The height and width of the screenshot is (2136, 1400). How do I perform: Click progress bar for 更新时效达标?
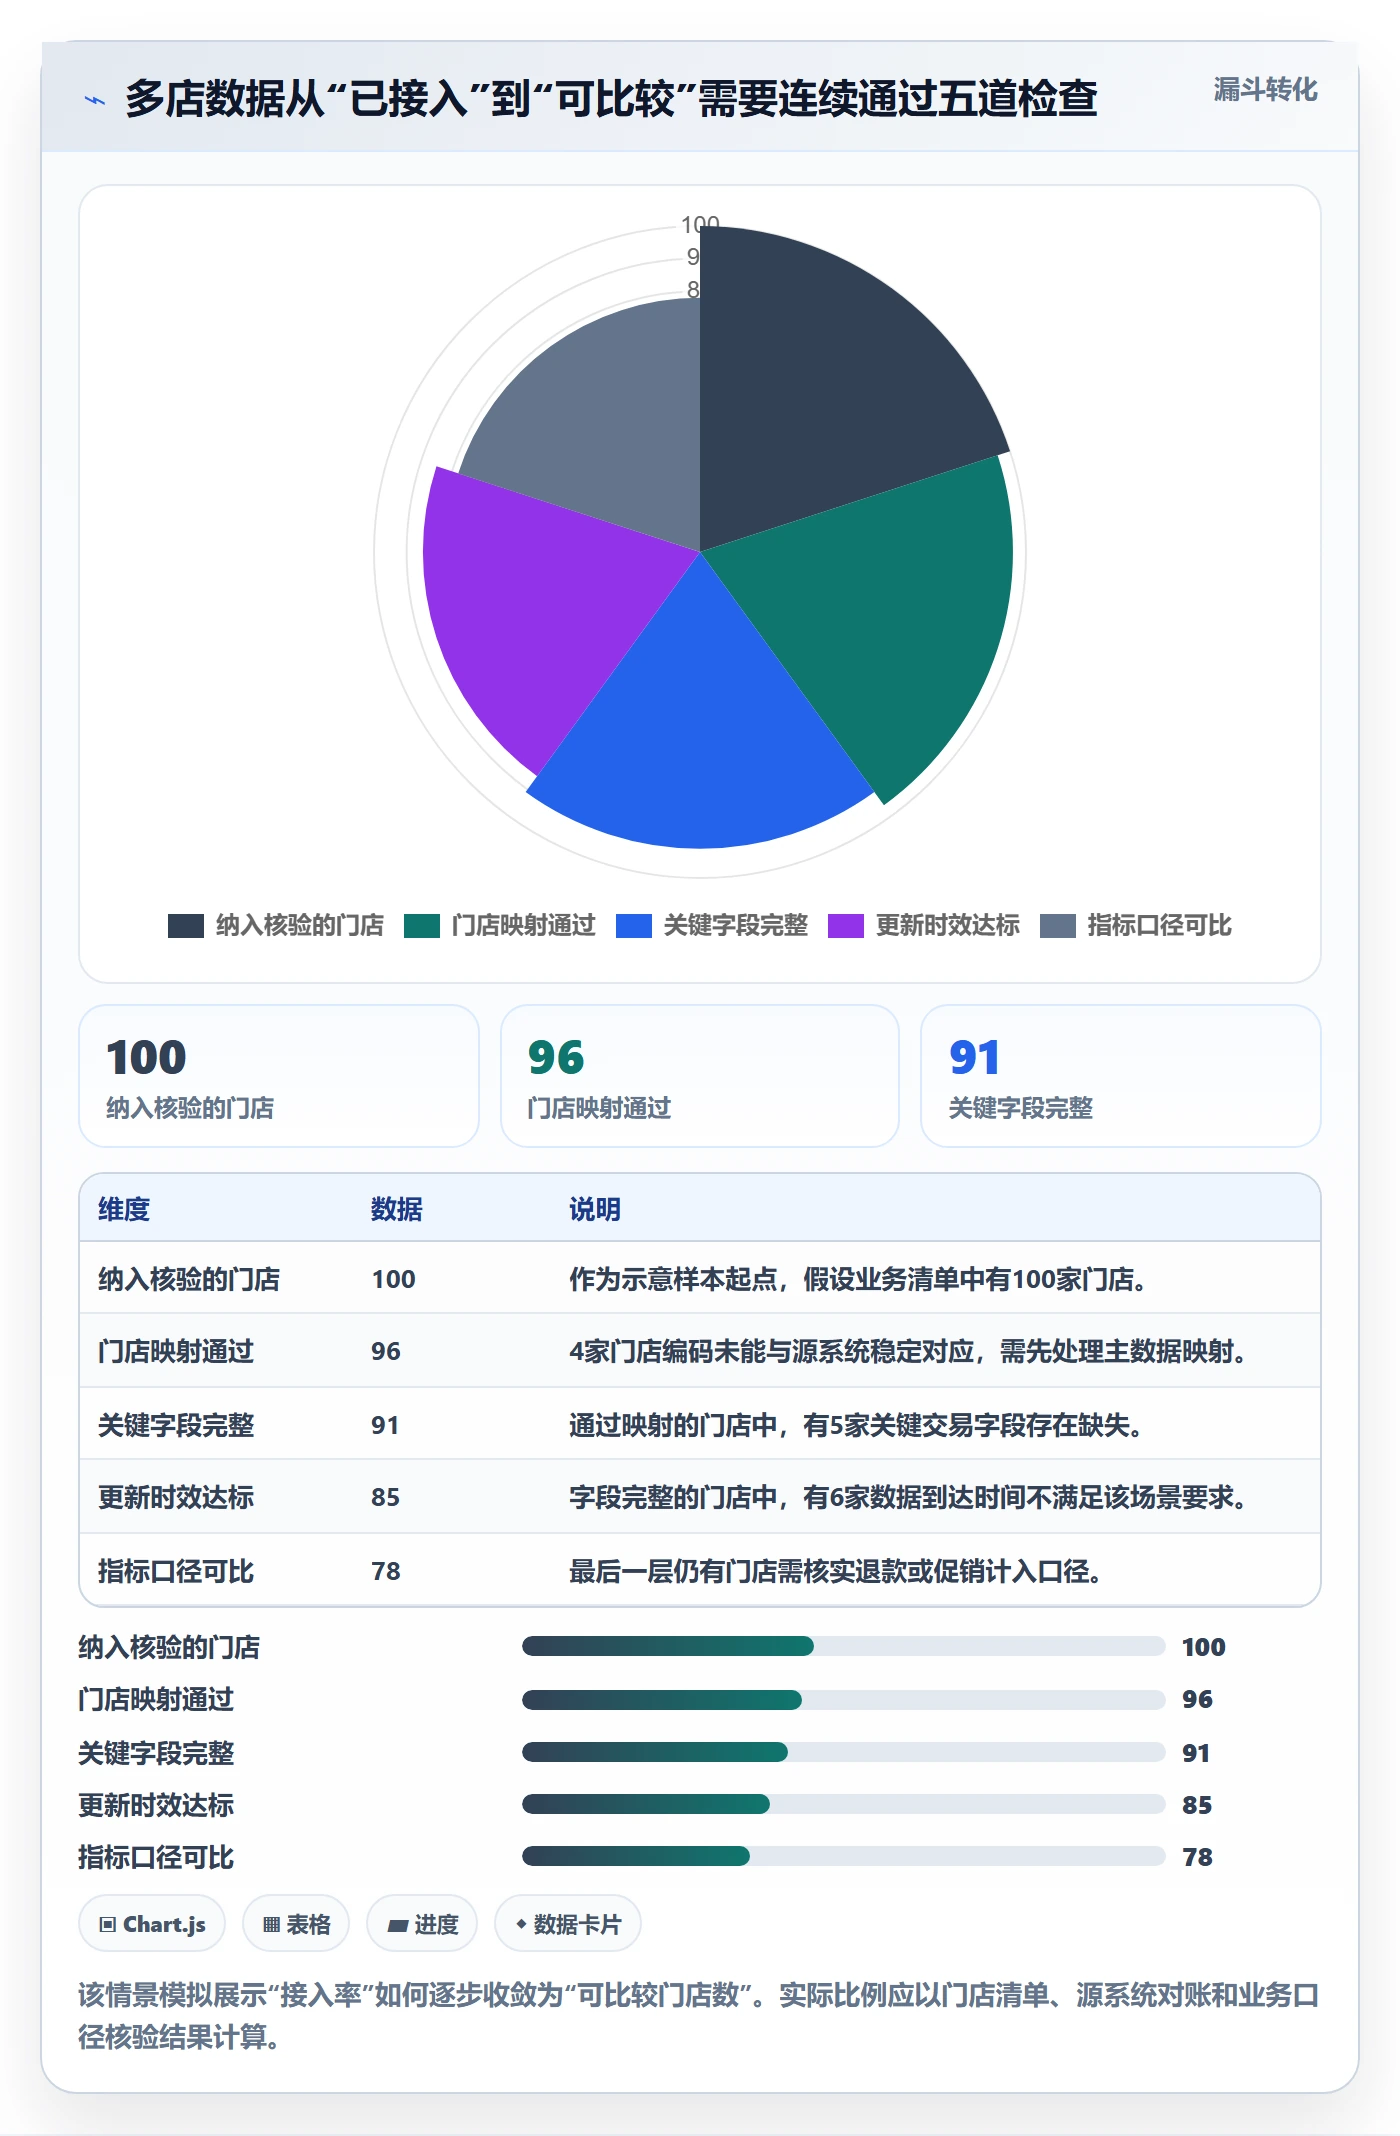point(844,1804)
